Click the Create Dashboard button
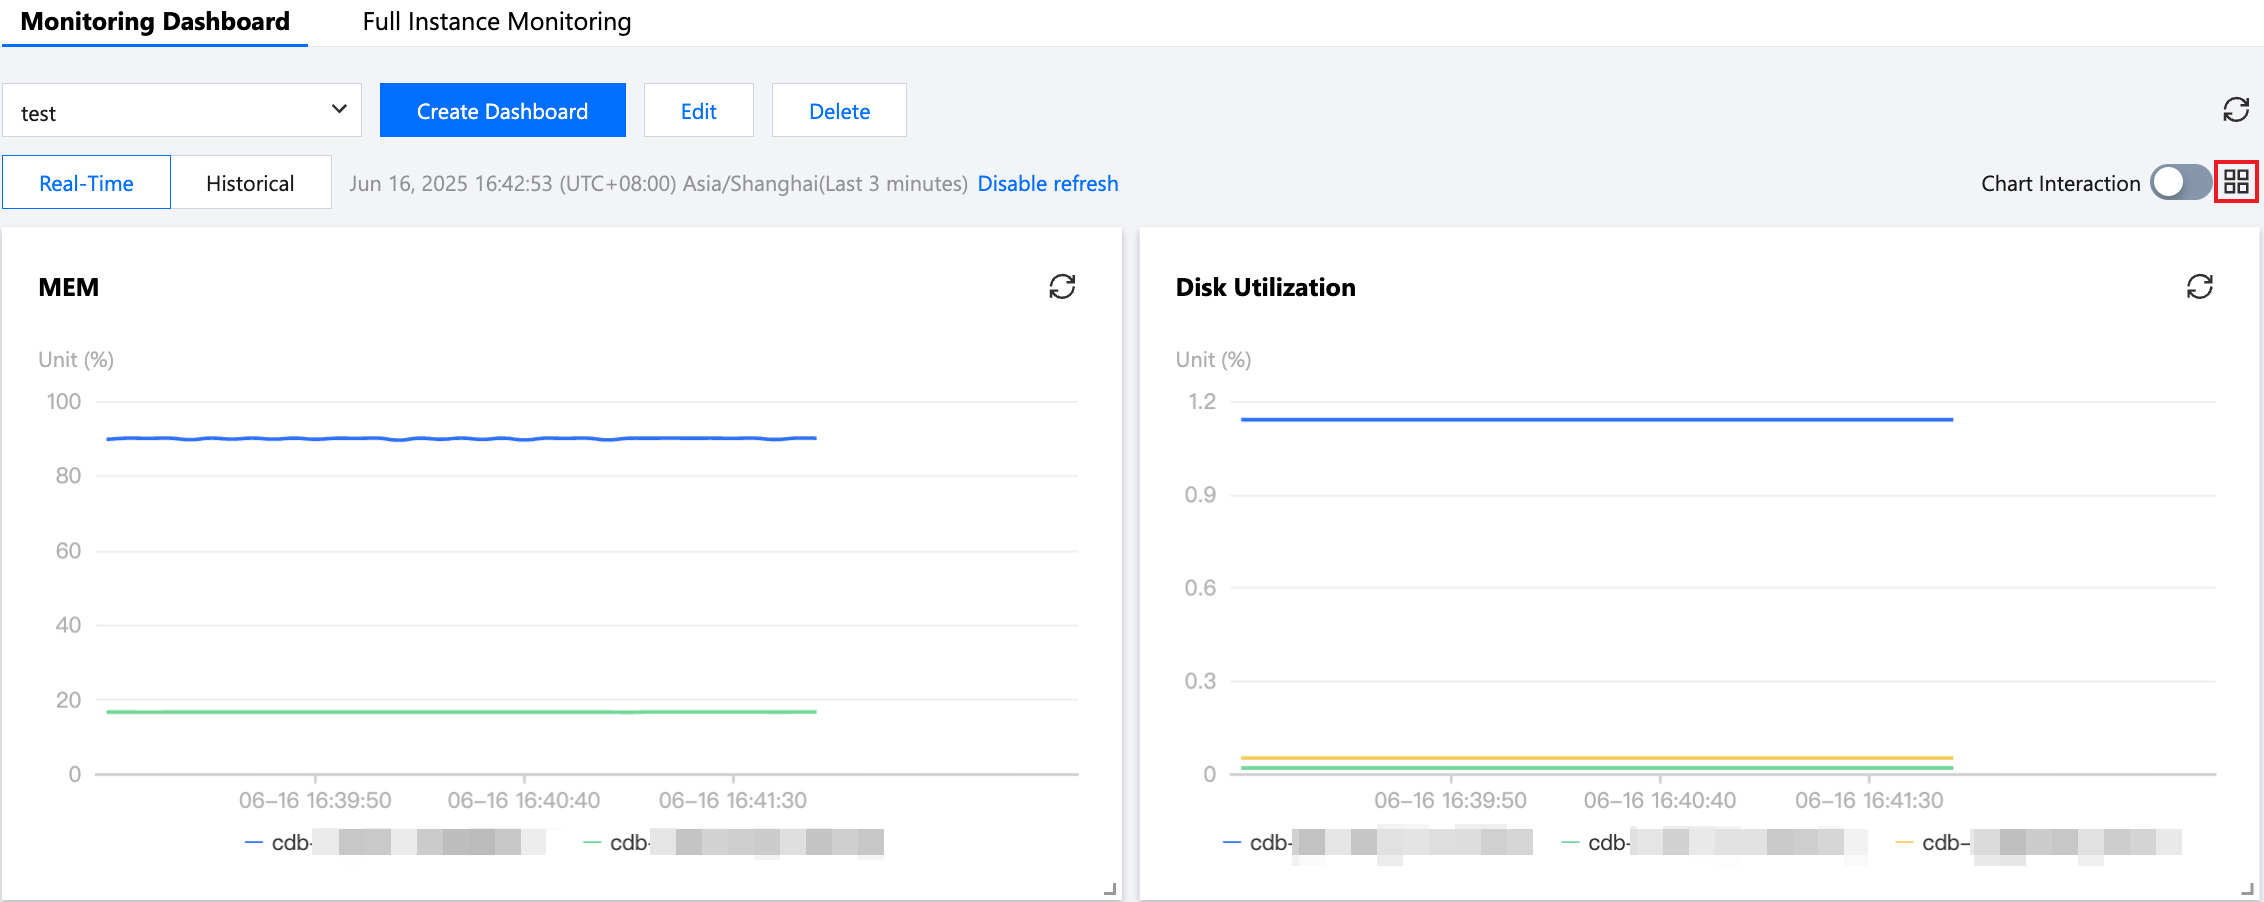2264x902 pixels. (x=502, y=111)
